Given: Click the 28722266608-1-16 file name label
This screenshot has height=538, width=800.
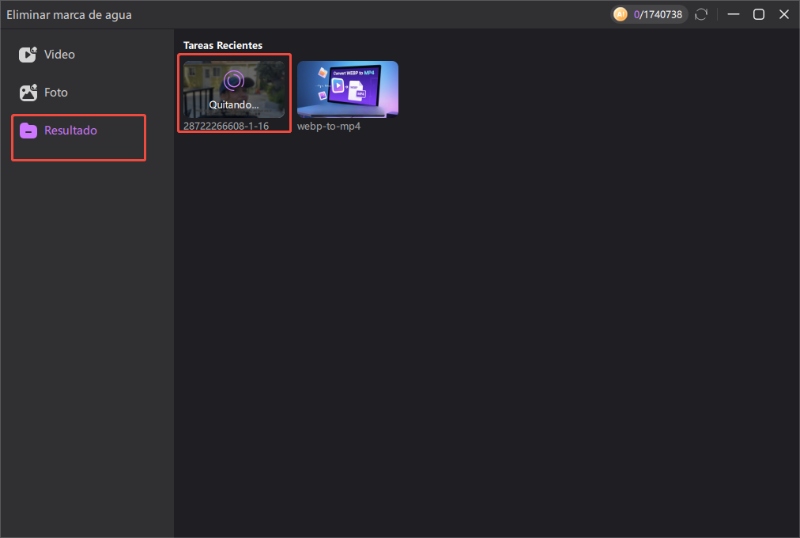Looking at the screenshot, I should [x=226, y=126].
